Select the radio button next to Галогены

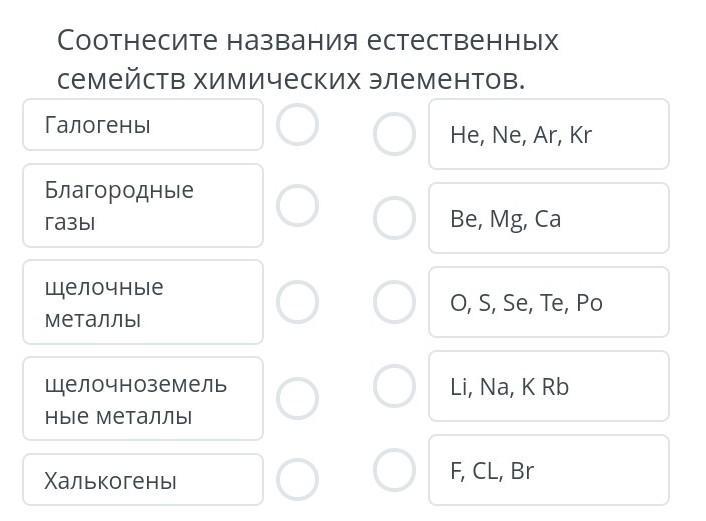point(297,125)
